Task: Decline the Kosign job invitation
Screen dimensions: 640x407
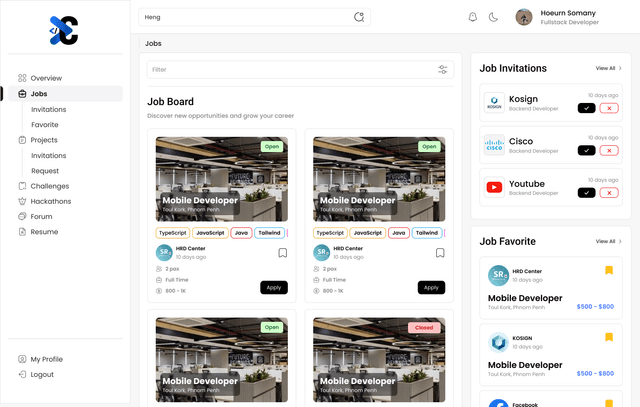Action: point(609,108)
